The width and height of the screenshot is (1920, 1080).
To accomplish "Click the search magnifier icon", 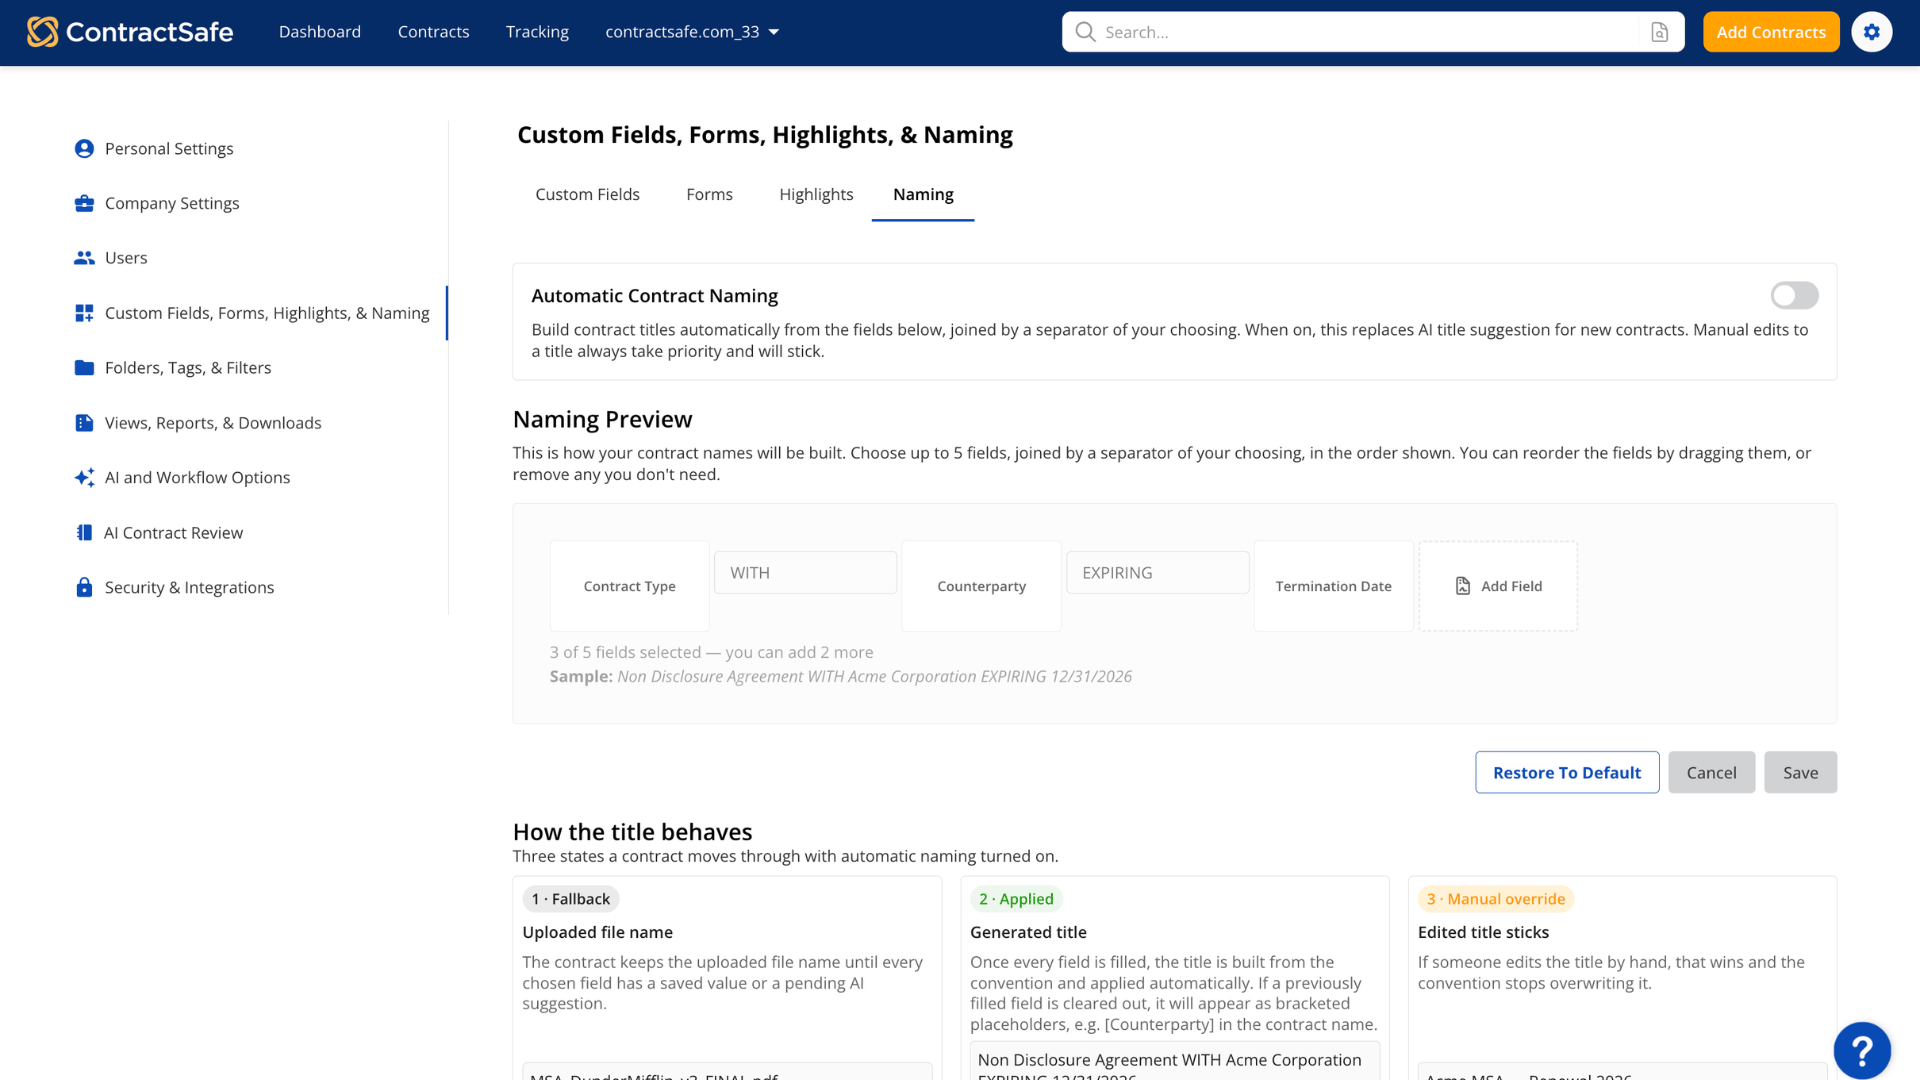I will [x=1085, y=32].
